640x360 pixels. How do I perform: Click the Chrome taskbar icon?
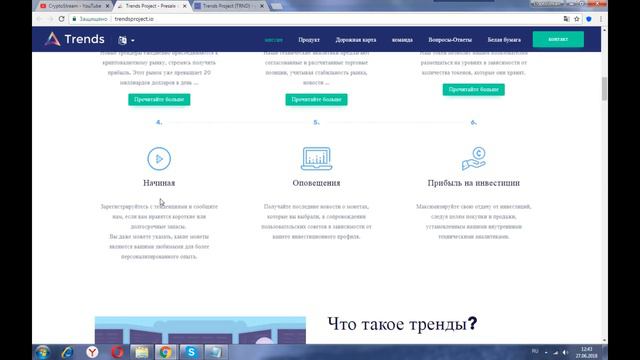coord(165,352)
